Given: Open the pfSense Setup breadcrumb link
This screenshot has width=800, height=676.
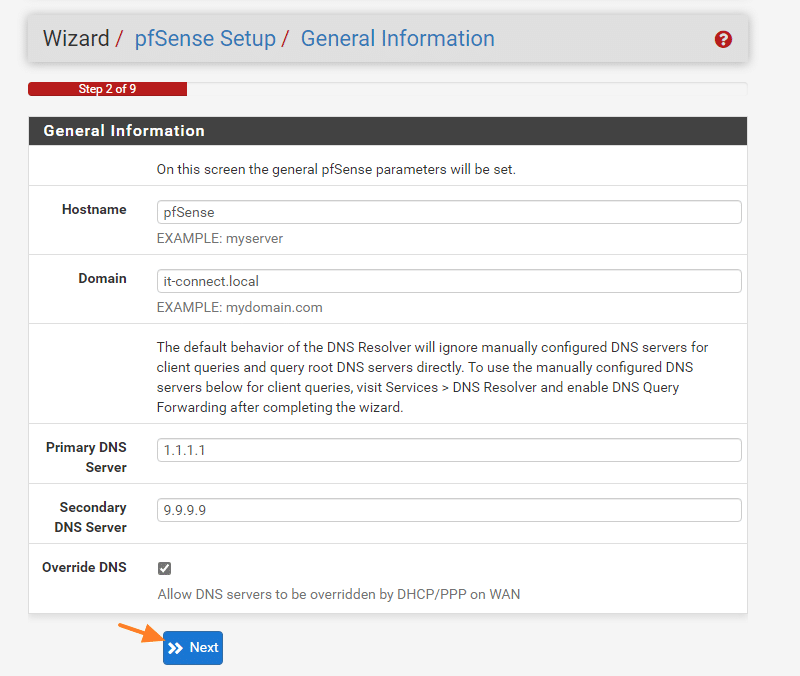Looking at the screenshot, I should 205,39.
